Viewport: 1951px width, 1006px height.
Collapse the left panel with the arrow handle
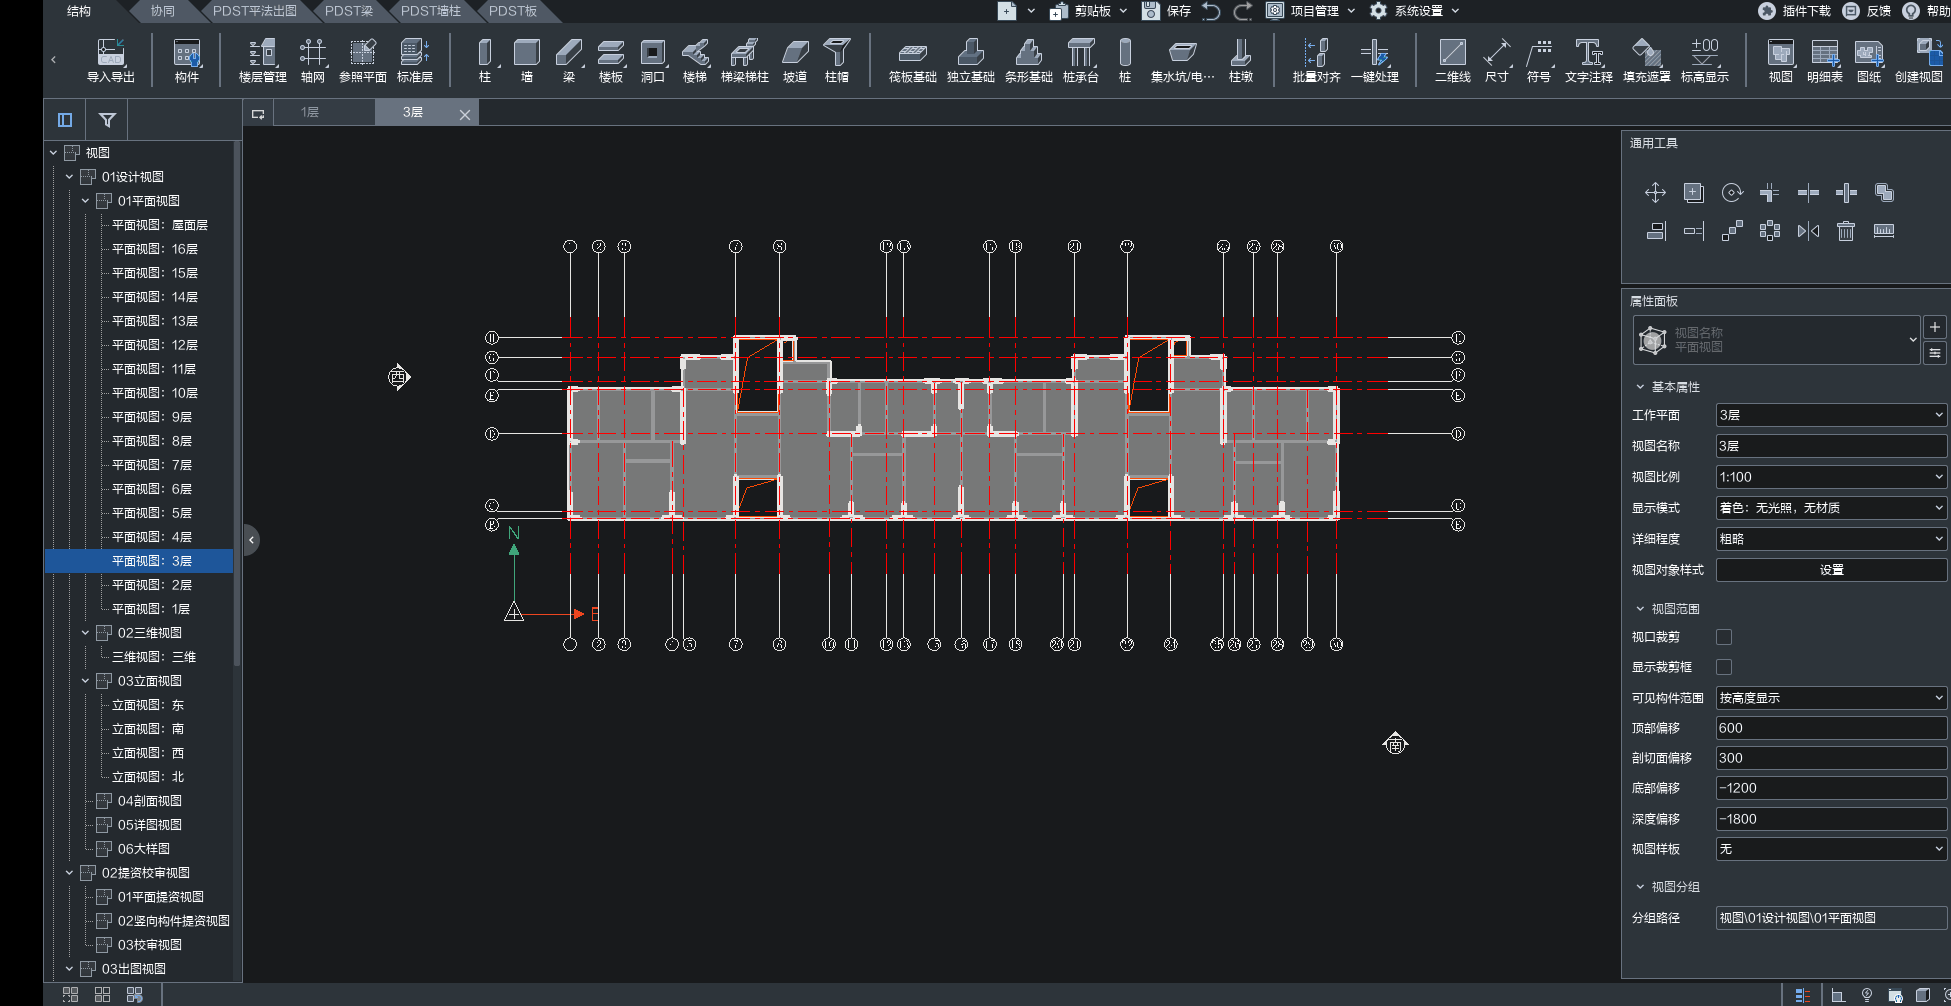tap(251, 540)
